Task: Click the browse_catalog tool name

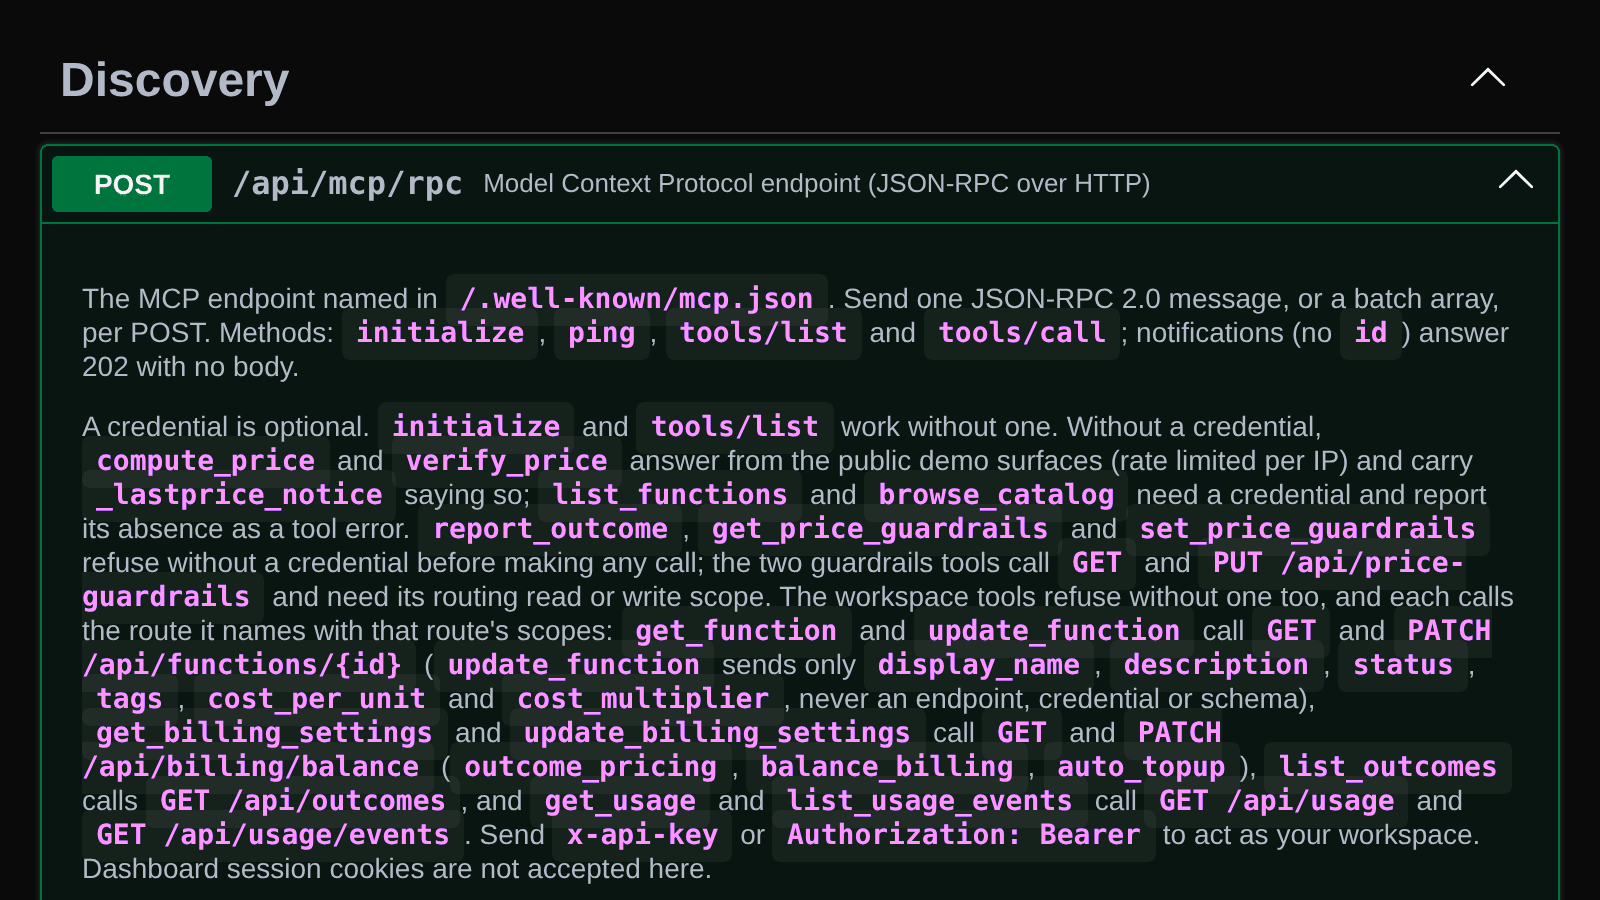Action: [x=996, y=495]
